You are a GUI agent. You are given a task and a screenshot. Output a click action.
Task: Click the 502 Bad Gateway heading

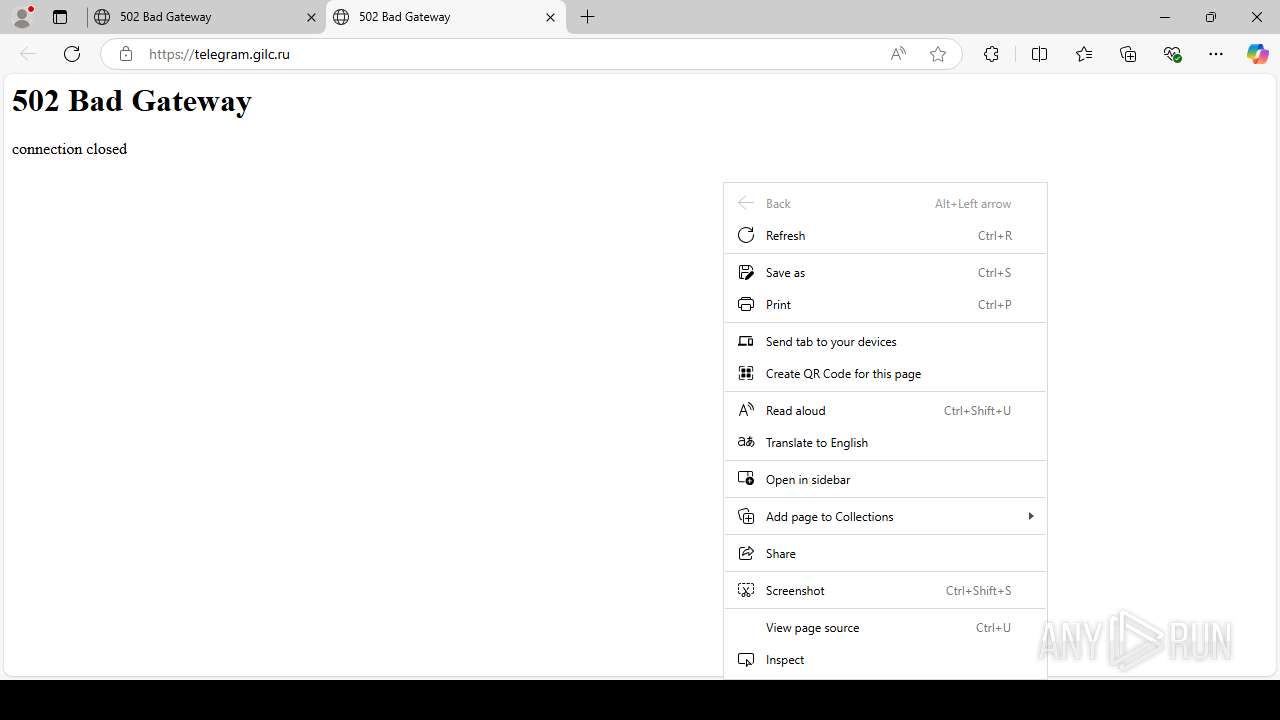pos(132,101)
